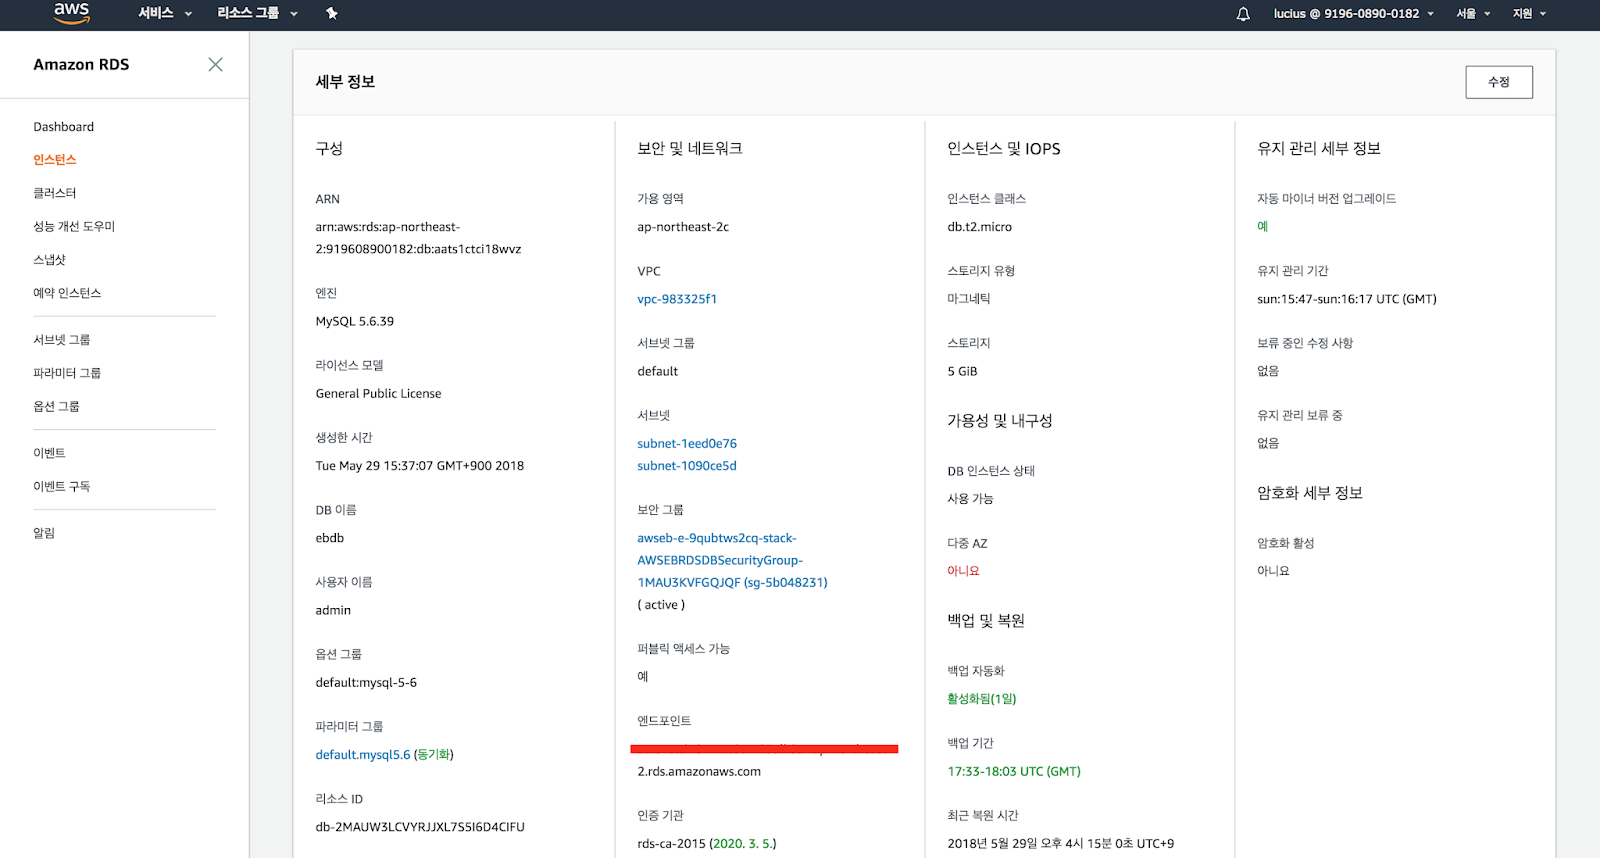Viewport: 1600px width, 858px height.
Task: Click username value admin
Action: point(333,610)
